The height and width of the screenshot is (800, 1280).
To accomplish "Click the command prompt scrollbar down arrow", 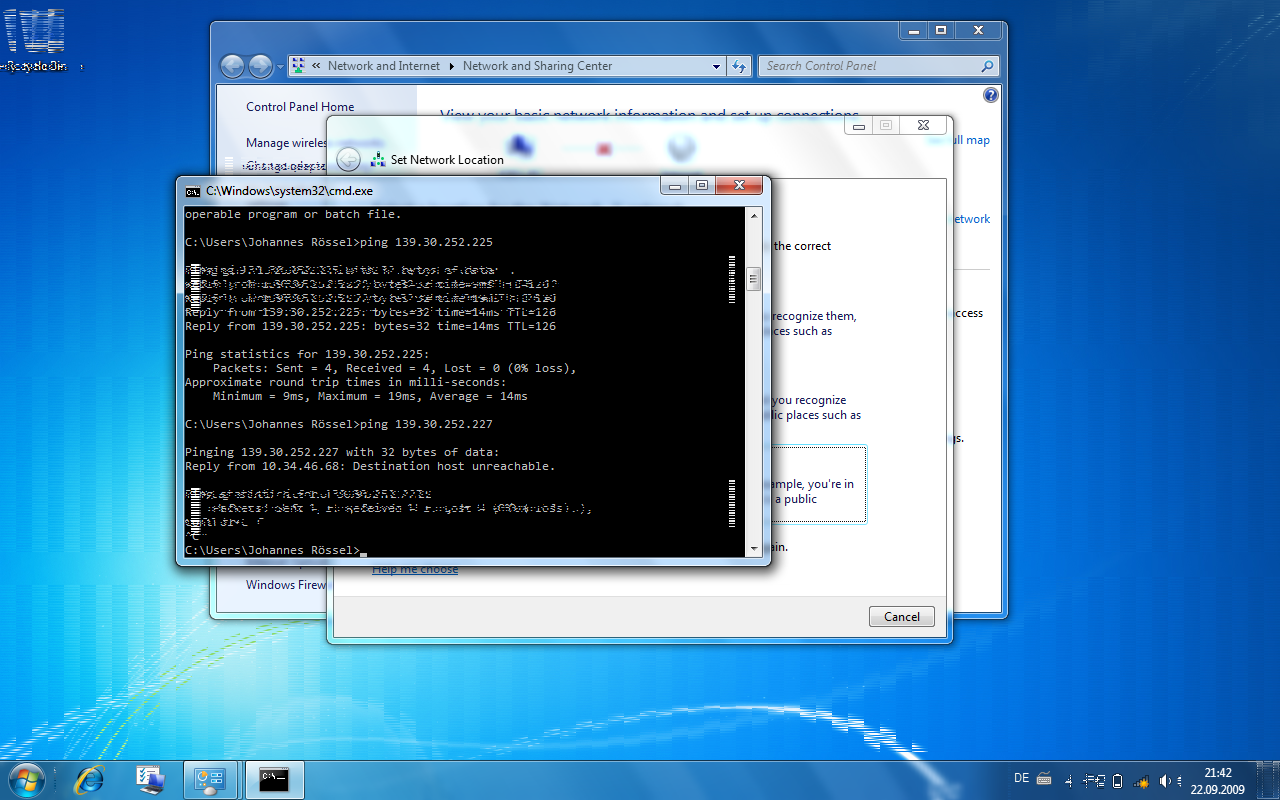I will point(754,548).
